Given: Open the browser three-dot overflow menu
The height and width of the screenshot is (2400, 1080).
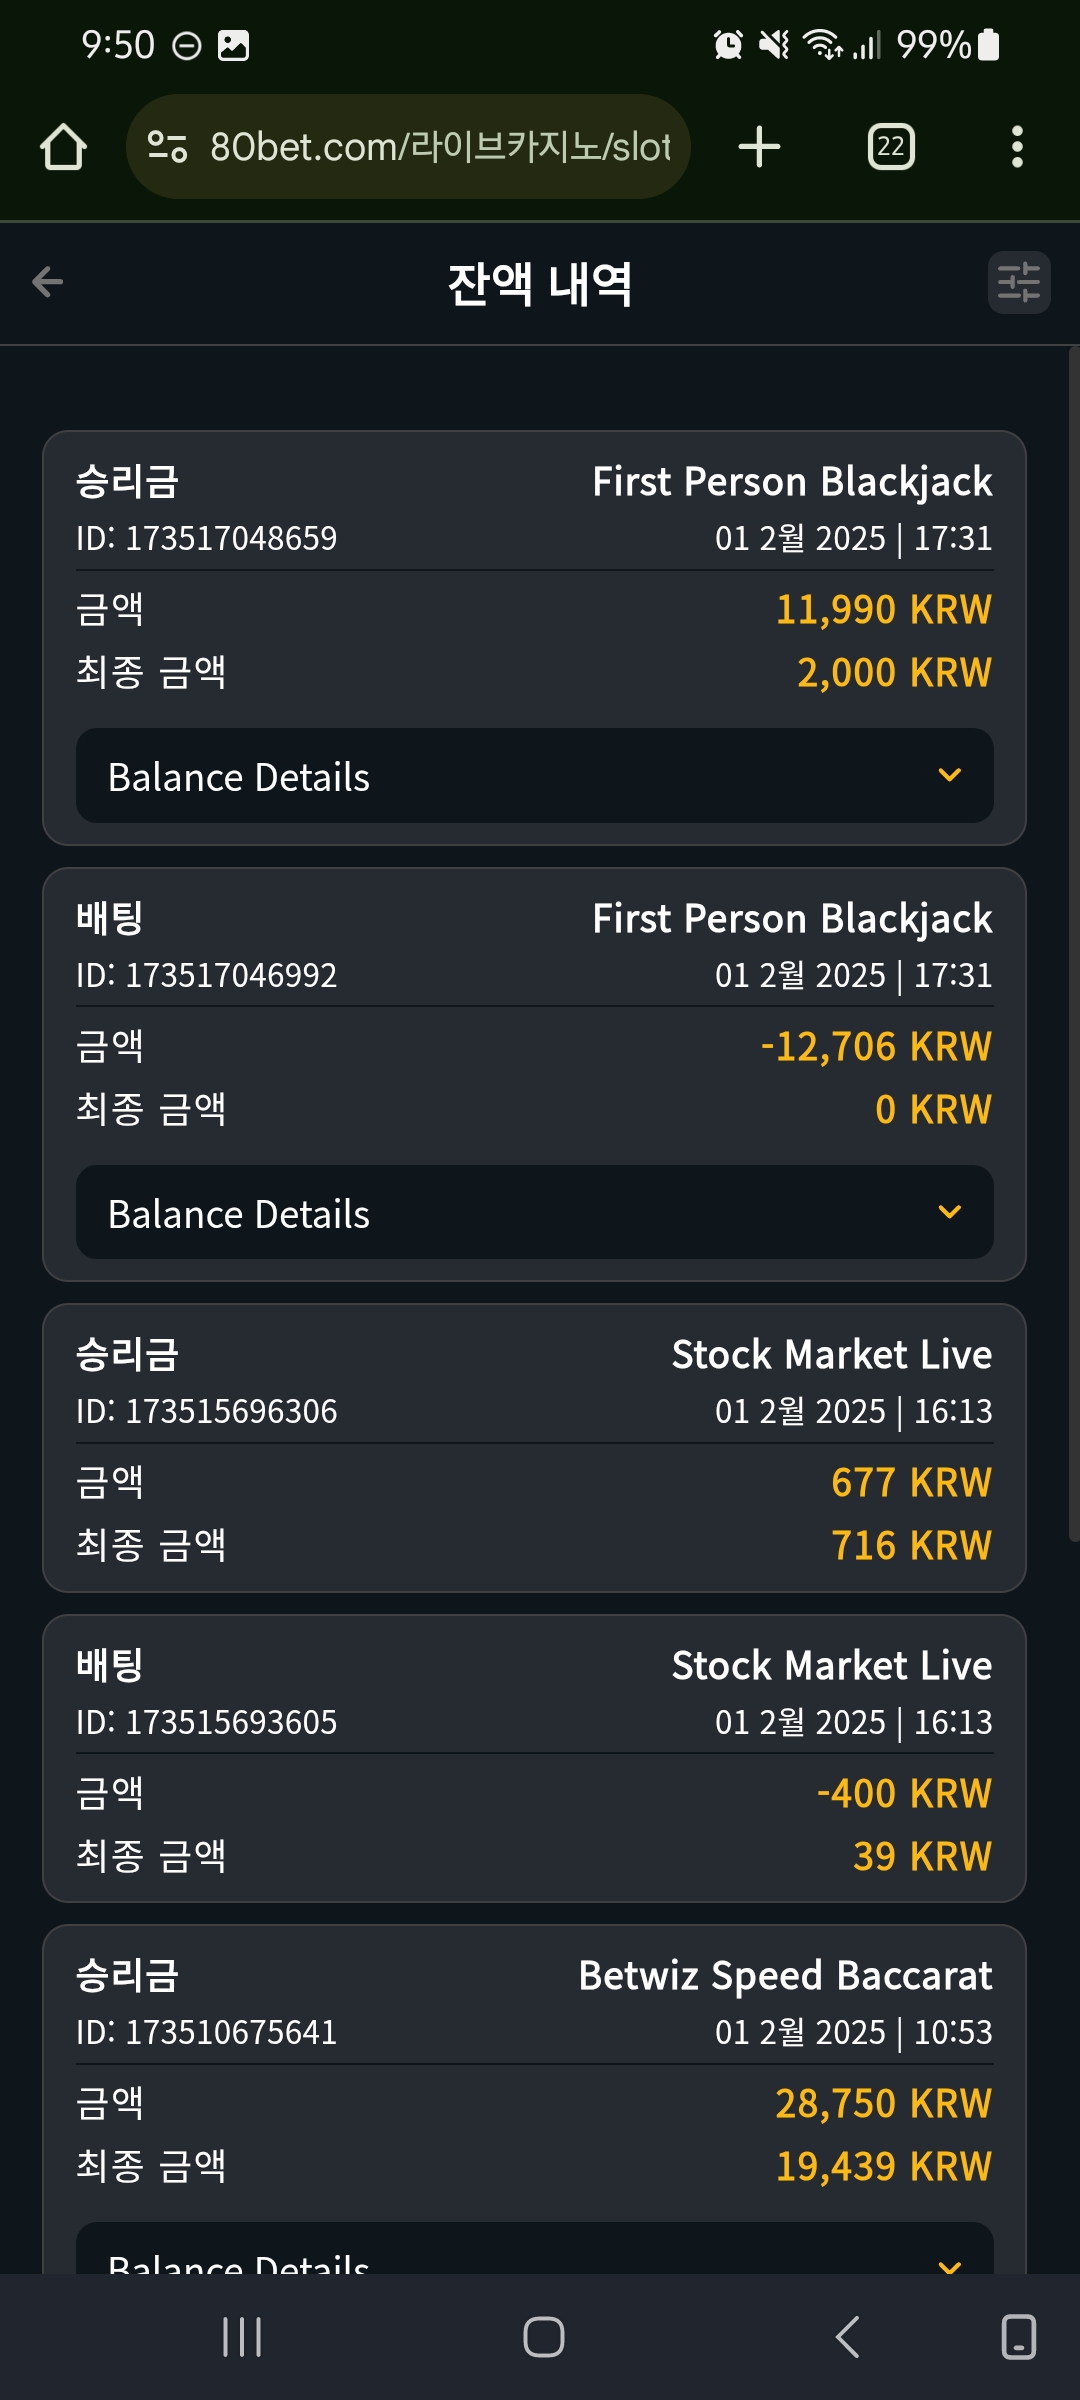Looking at the screenshot, I should [1017, 147].
